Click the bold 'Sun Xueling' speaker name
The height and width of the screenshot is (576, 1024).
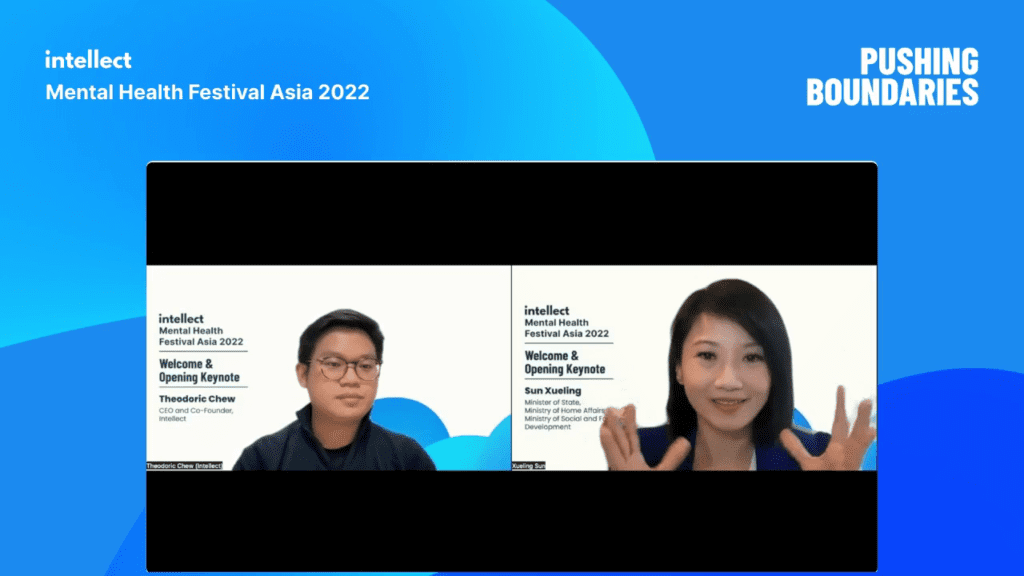pyautogui.click(x=552, y=391)
